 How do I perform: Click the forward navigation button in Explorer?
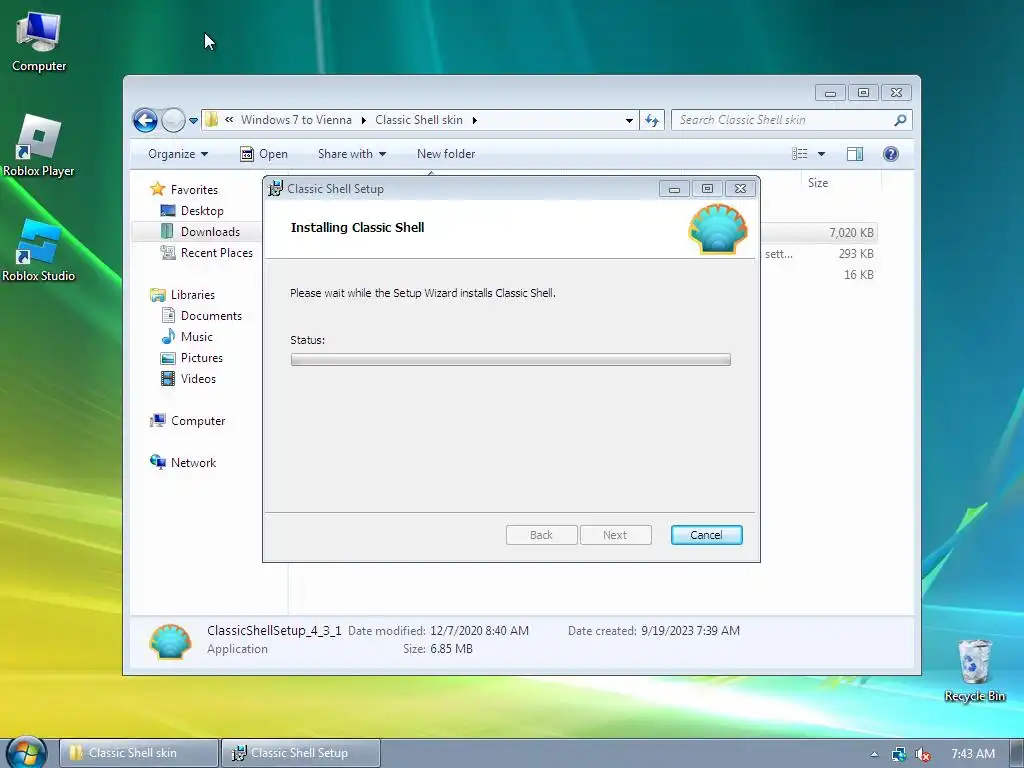click(173, 120)
